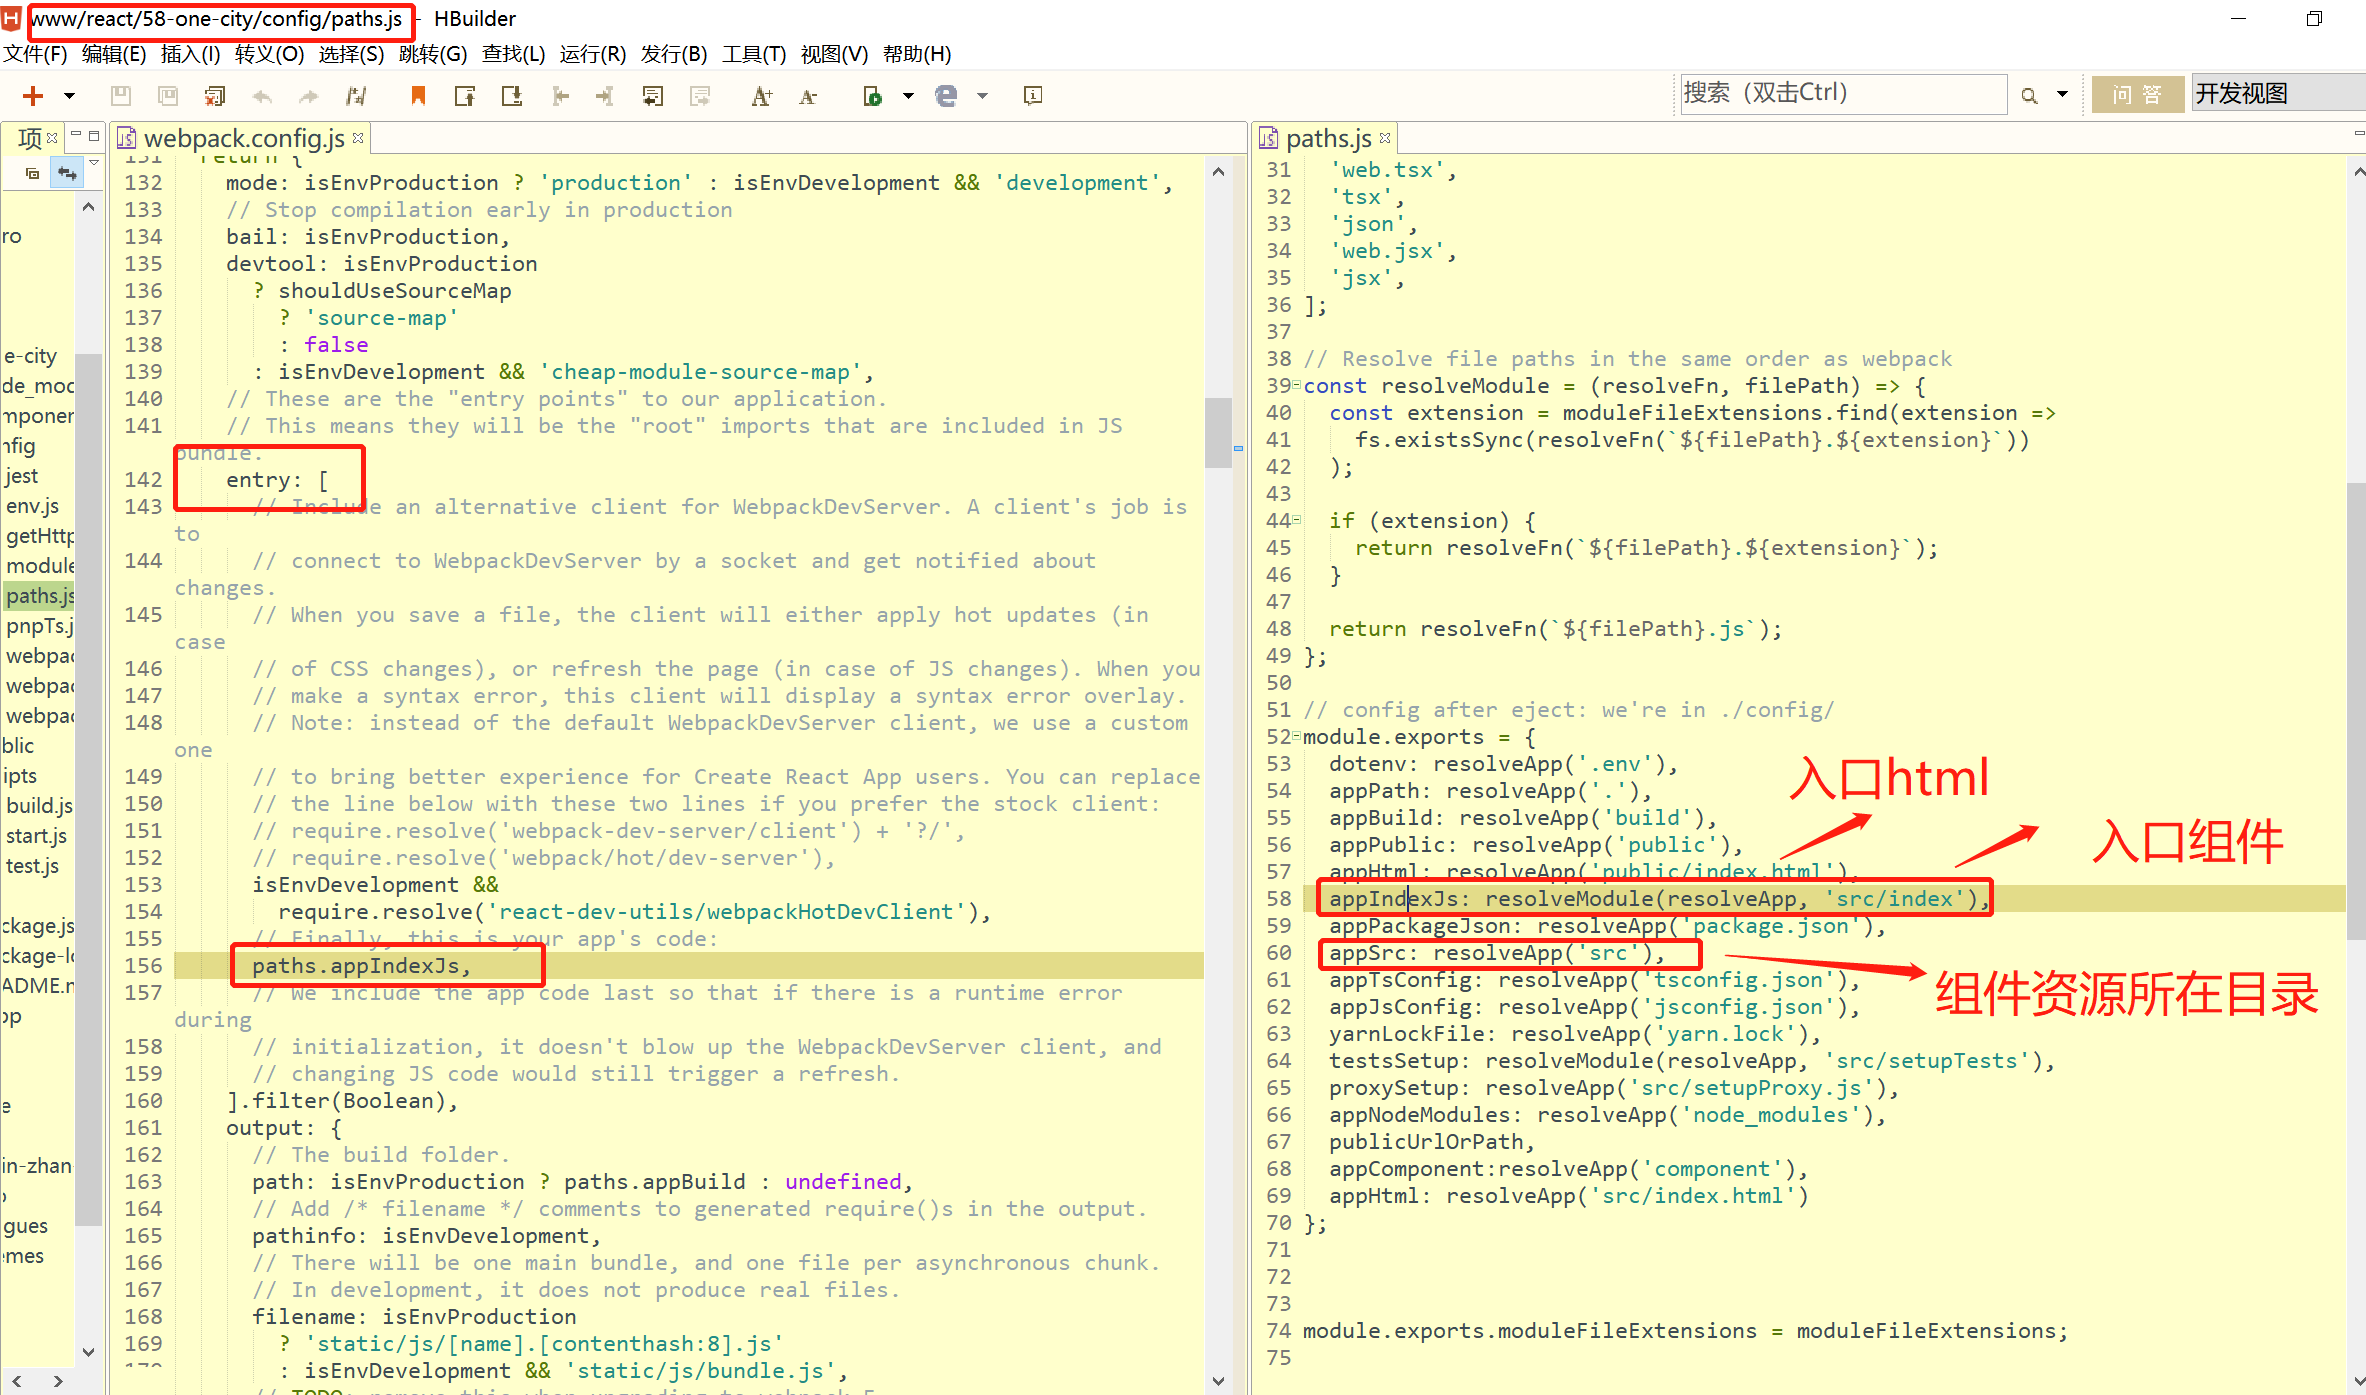Screen dimensions: 2366x1395
Task: Select start.js in project tree
Action: pos(37,836)
